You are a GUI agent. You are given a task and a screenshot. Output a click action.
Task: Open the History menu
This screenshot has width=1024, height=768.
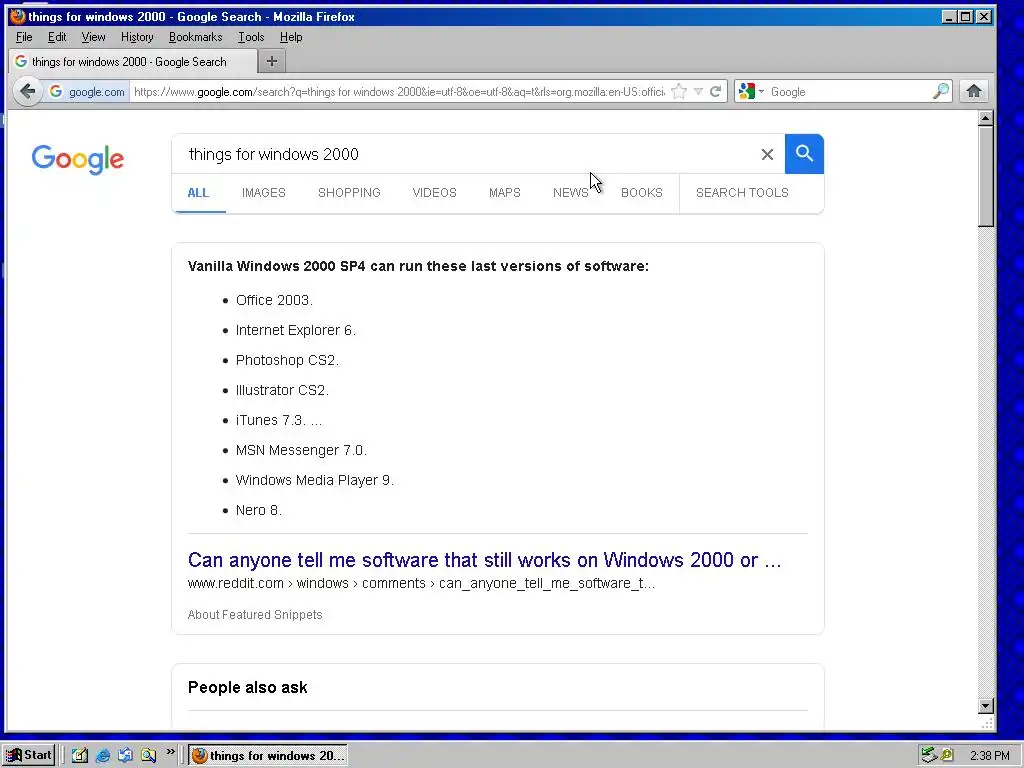tap(137, 37)
